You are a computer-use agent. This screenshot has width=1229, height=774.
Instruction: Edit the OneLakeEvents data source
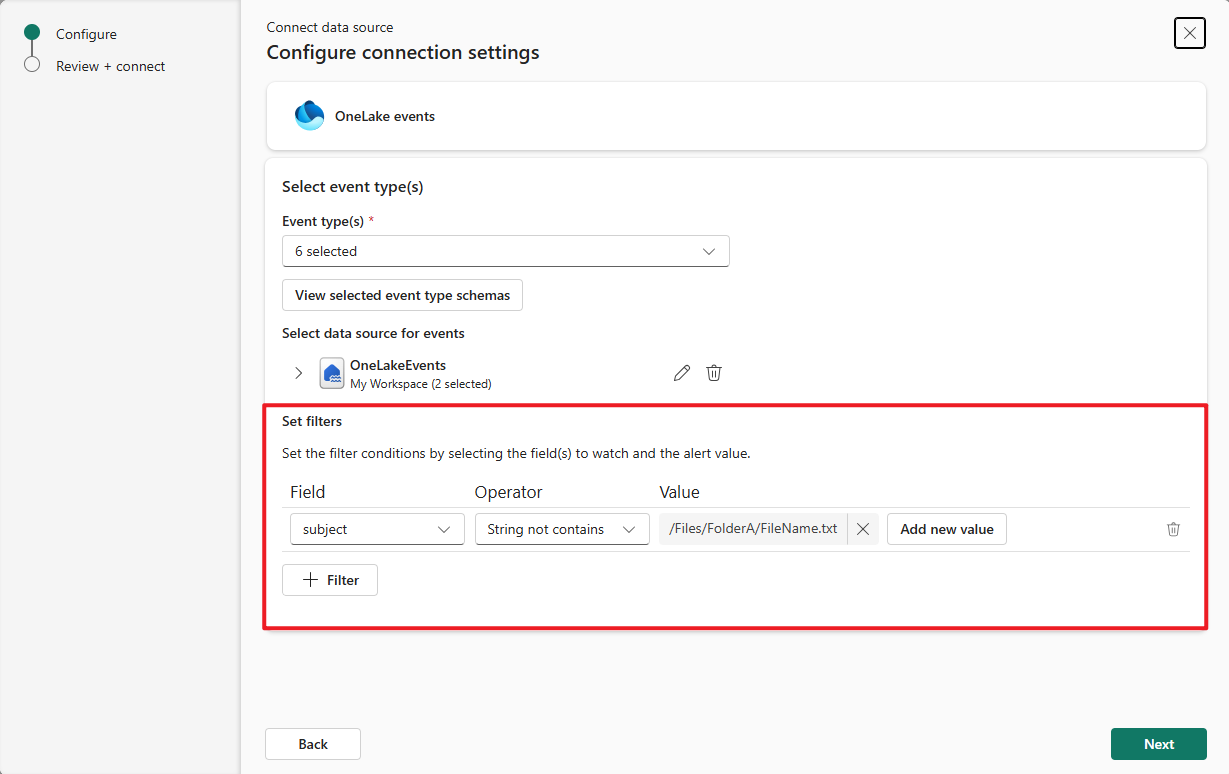click(x=681, y=372)
